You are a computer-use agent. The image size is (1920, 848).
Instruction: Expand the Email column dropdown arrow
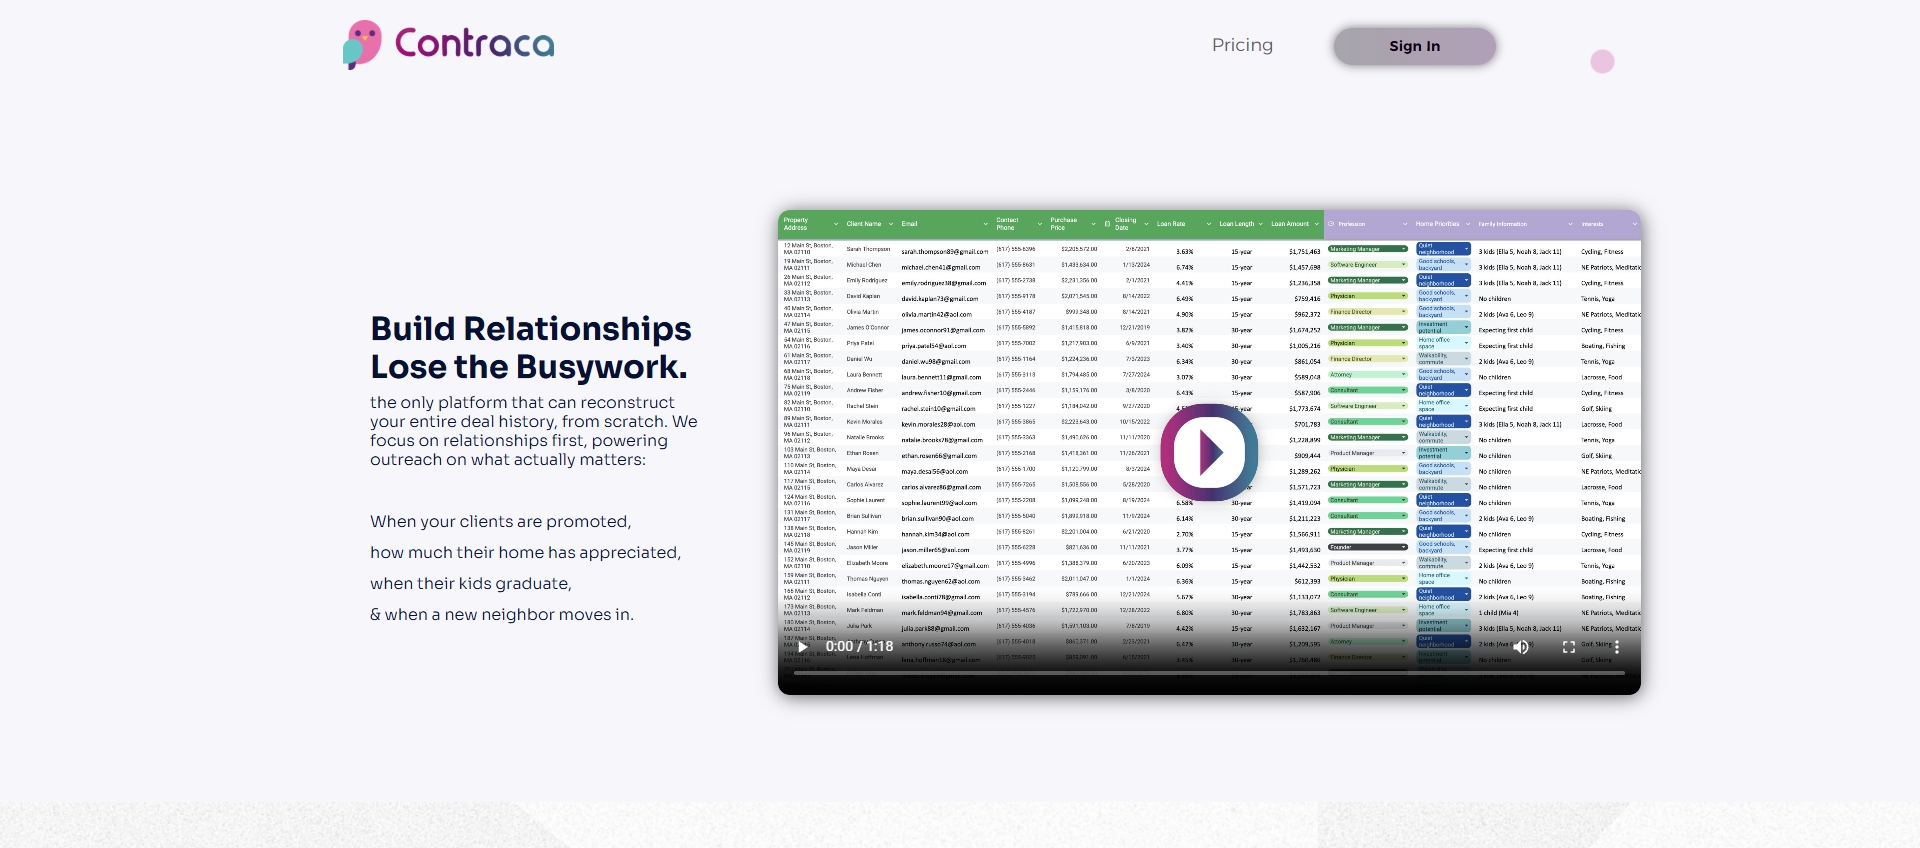tap(985, 224)
